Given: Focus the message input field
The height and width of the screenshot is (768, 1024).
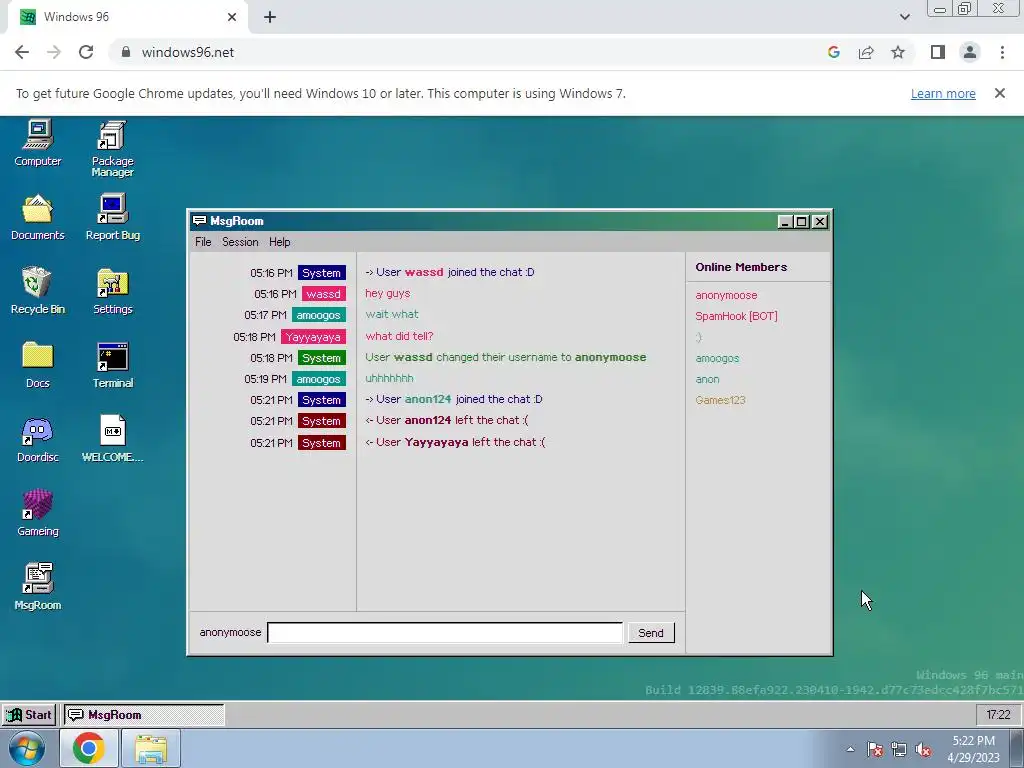Looking at the screenshot, I should coord(445,633).
